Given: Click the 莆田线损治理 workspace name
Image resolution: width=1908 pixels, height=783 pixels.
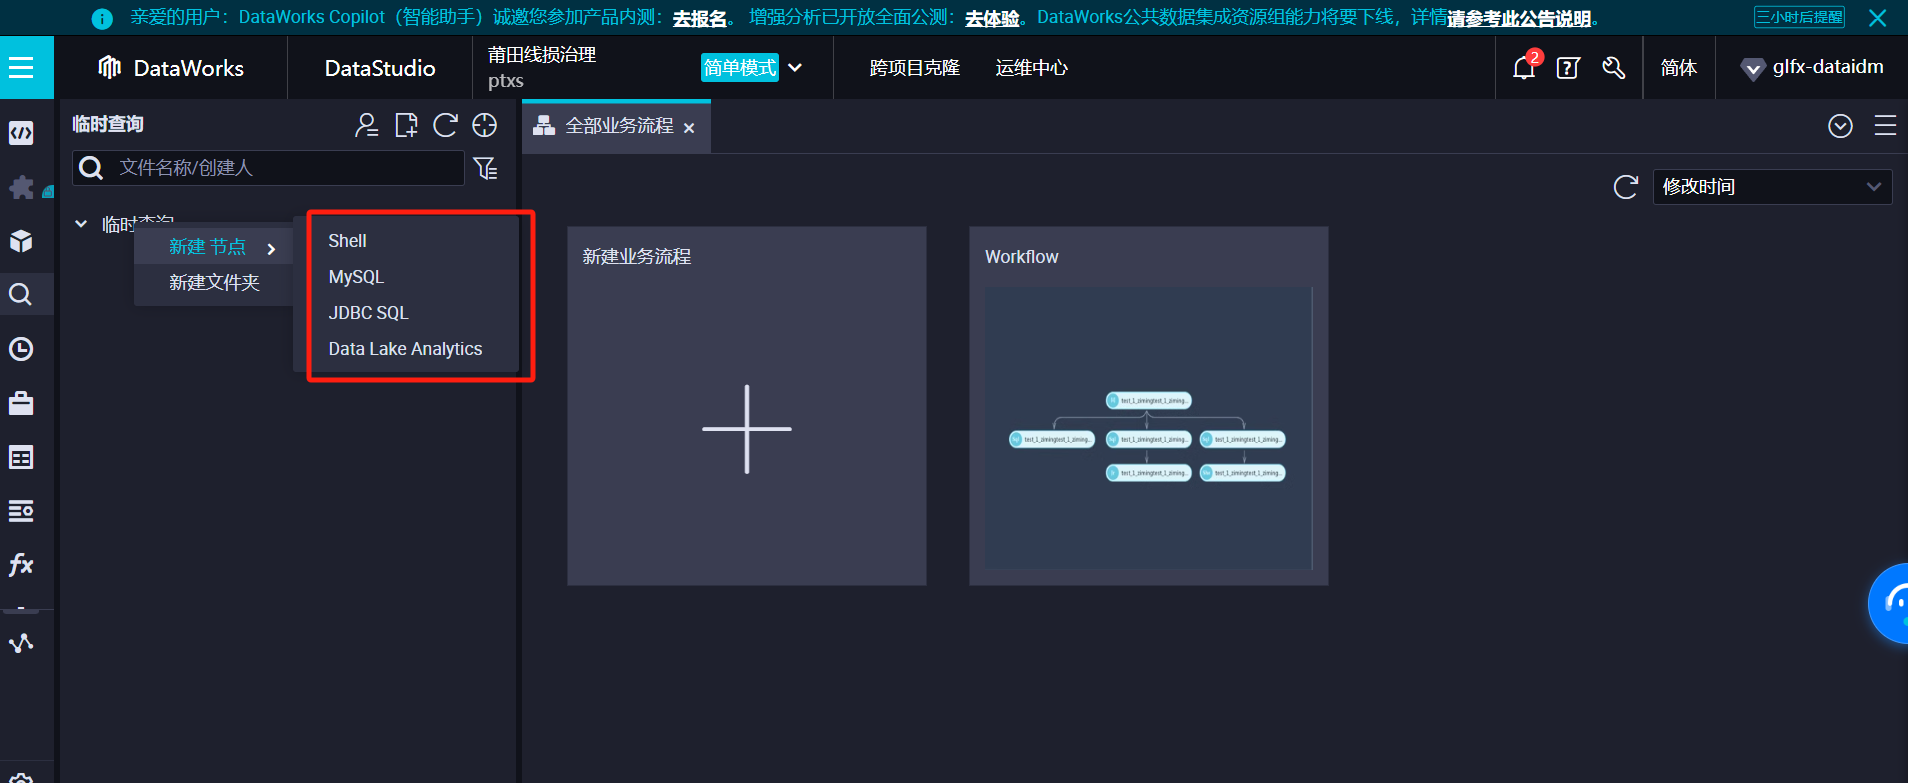Looking at the screenshot, I should coord(542,55).
